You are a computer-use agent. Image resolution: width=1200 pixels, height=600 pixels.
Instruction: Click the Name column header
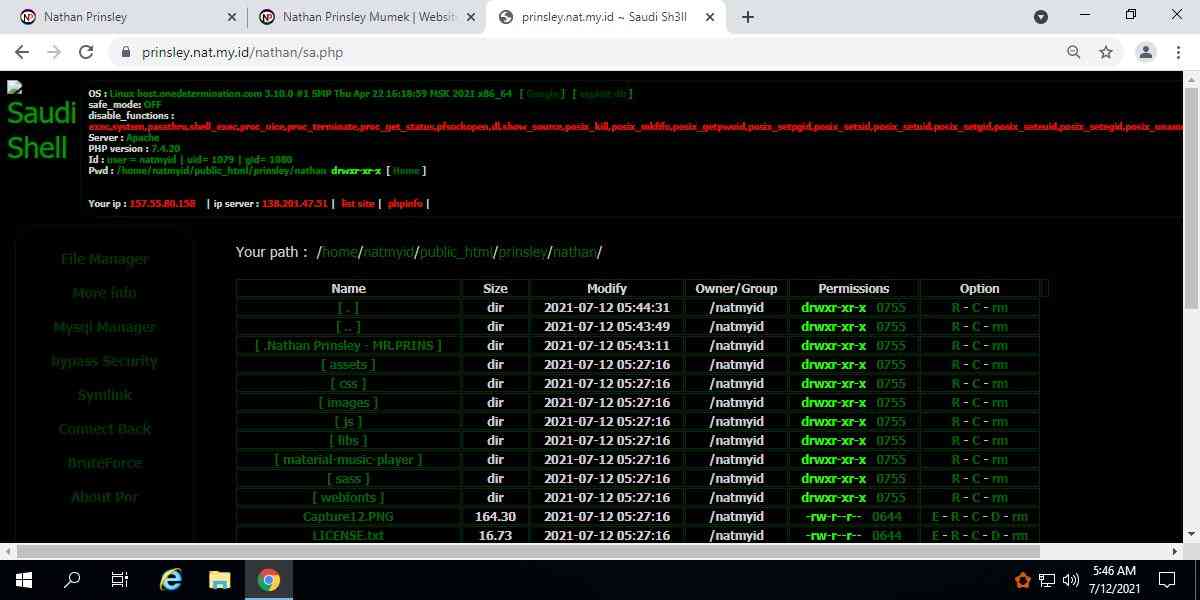[x=348, y=289]
